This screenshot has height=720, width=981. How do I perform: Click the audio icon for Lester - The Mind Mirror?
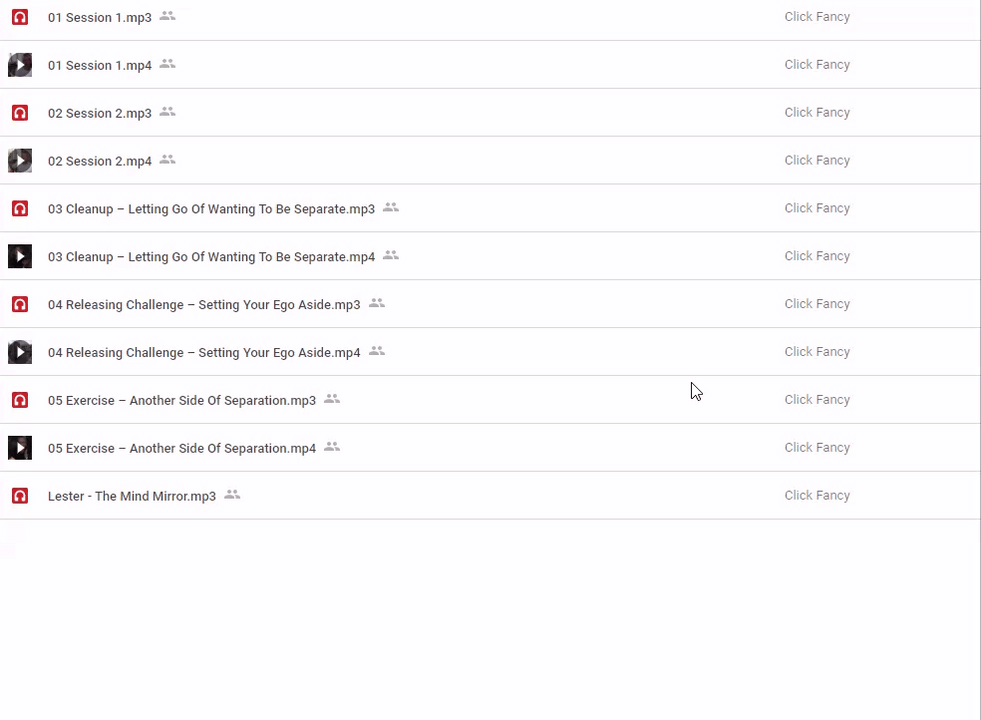point(20,496)
